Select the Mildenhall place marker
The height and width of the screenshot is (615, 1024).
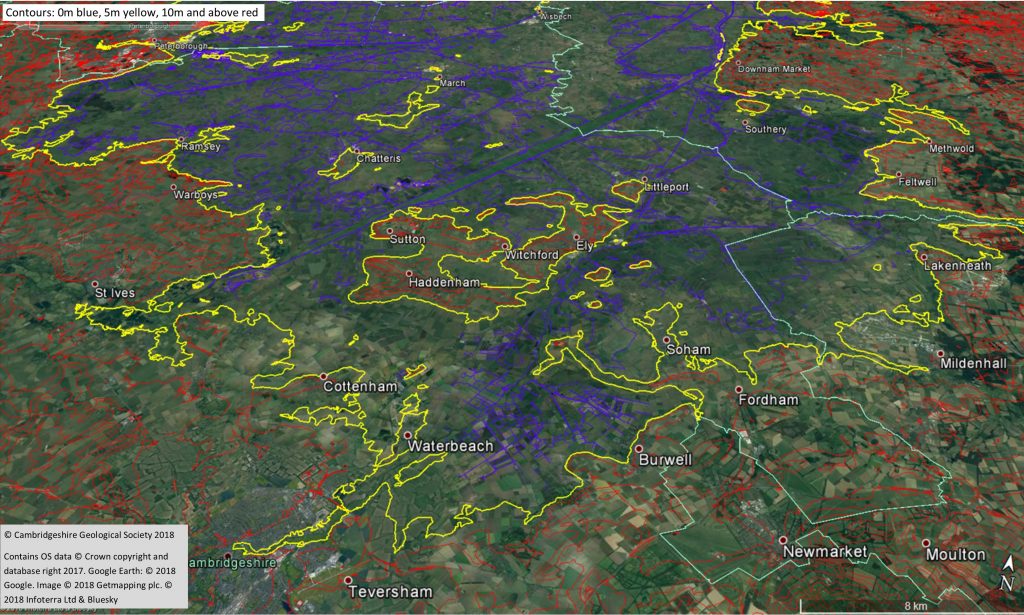[941, 353]
